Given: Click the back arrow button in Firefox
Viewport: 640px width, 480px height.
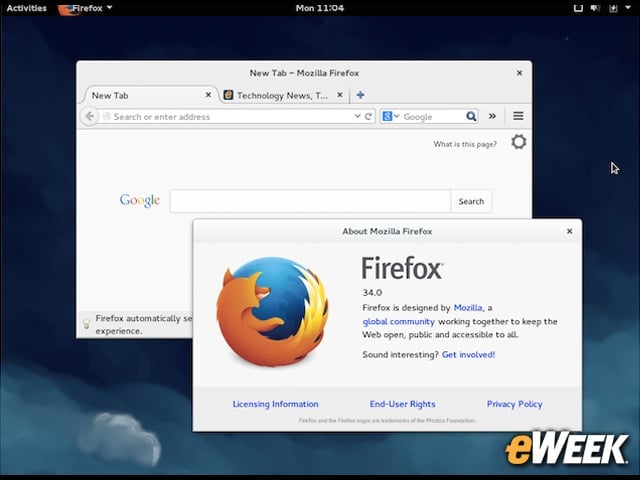Looking at the screenshot, I should (x=89, y=117).
